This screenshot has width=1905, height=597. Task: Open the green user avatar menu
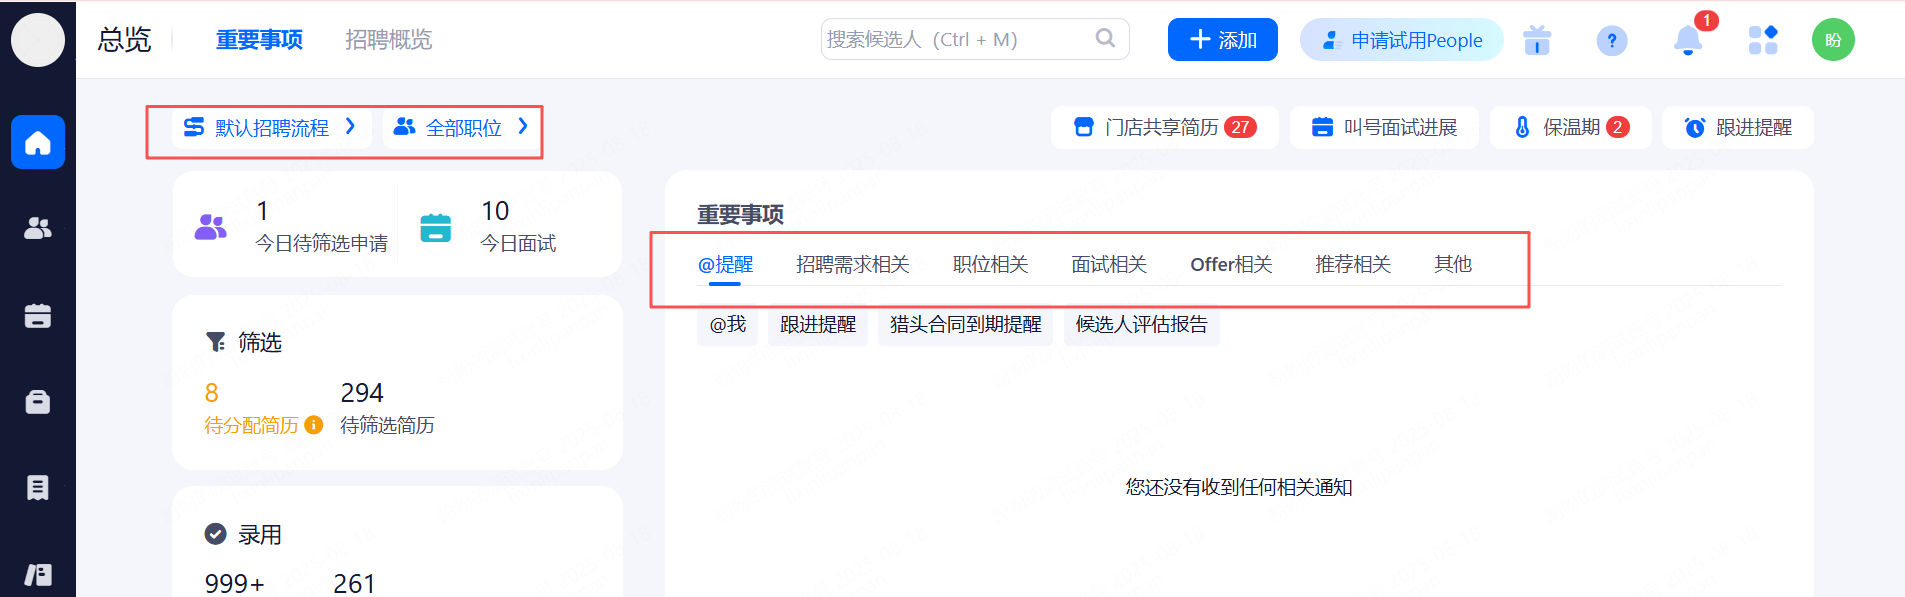click(1832, 41)
